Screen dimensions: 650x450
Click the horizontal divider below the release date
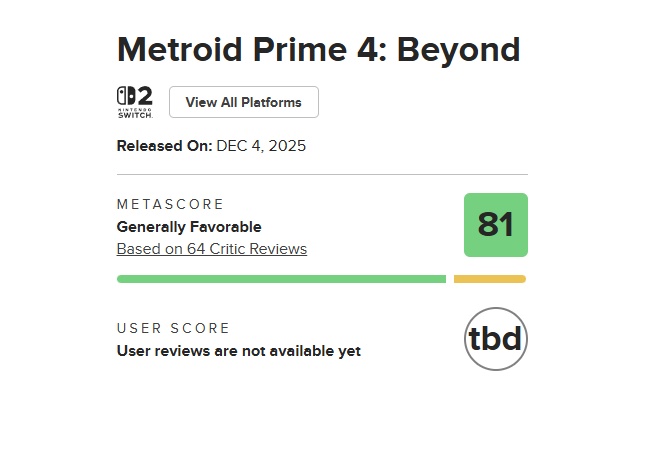(322, 174)
